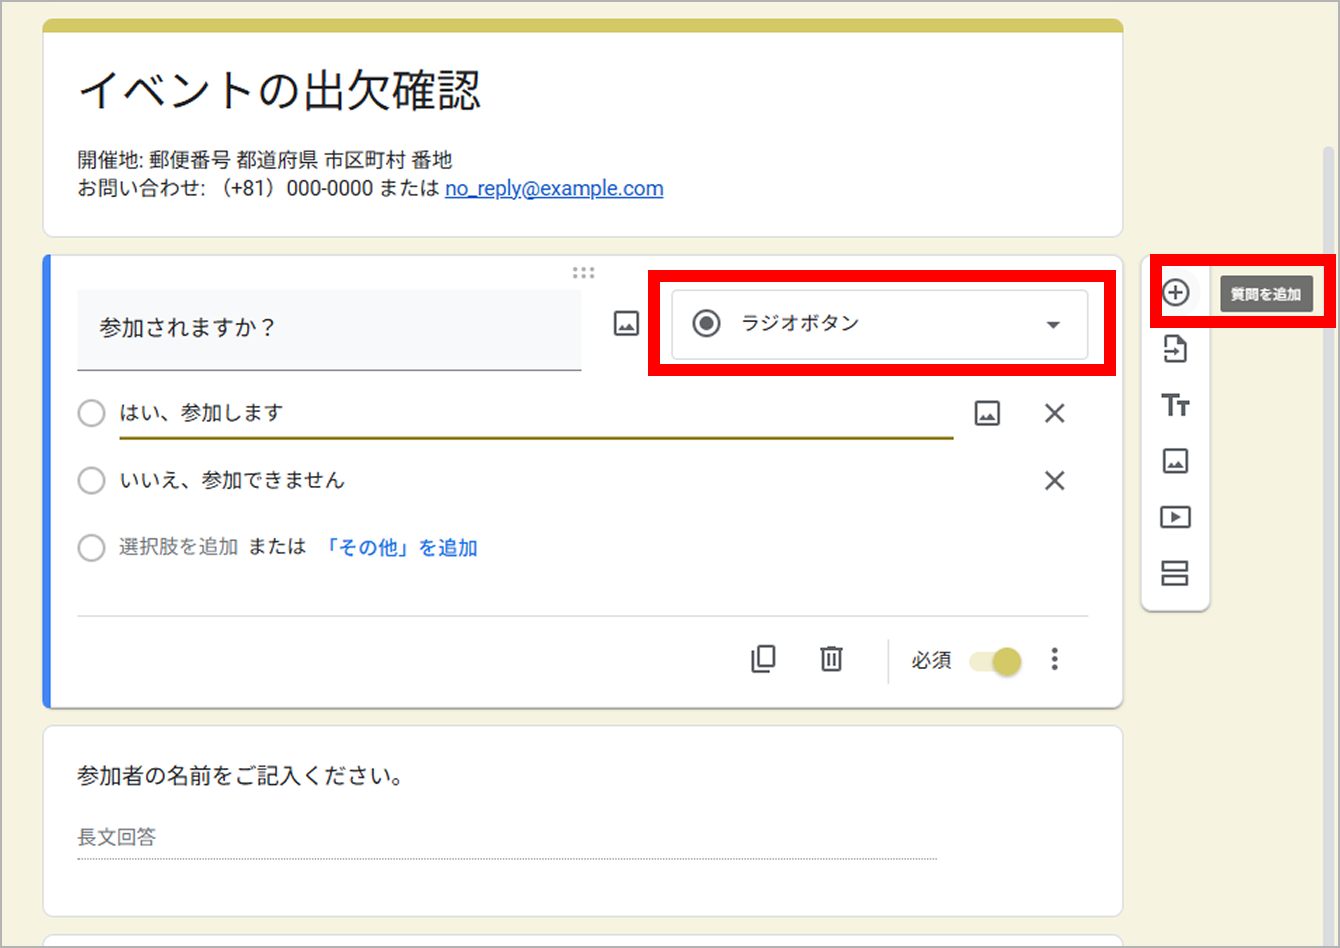Duplicate the current question
The width and height of the screenshot is (1340, 948).
coord(763,659)
